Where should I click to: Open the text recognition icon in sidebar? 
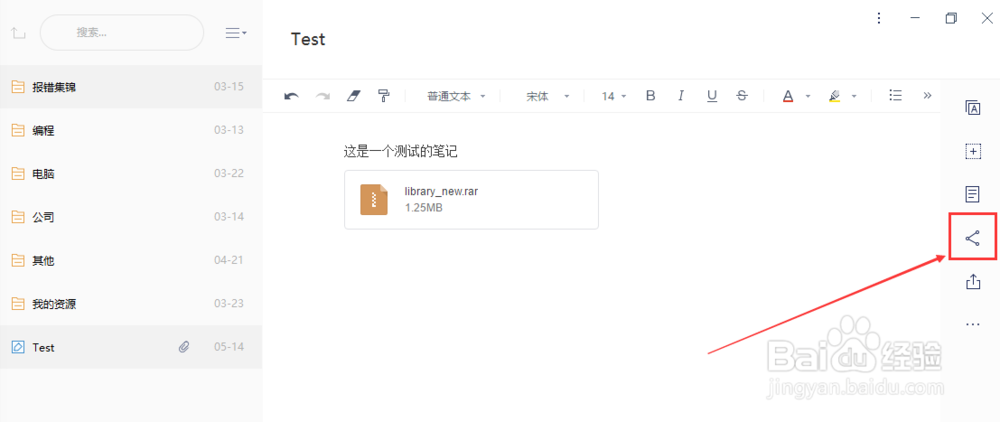[973, 108]
